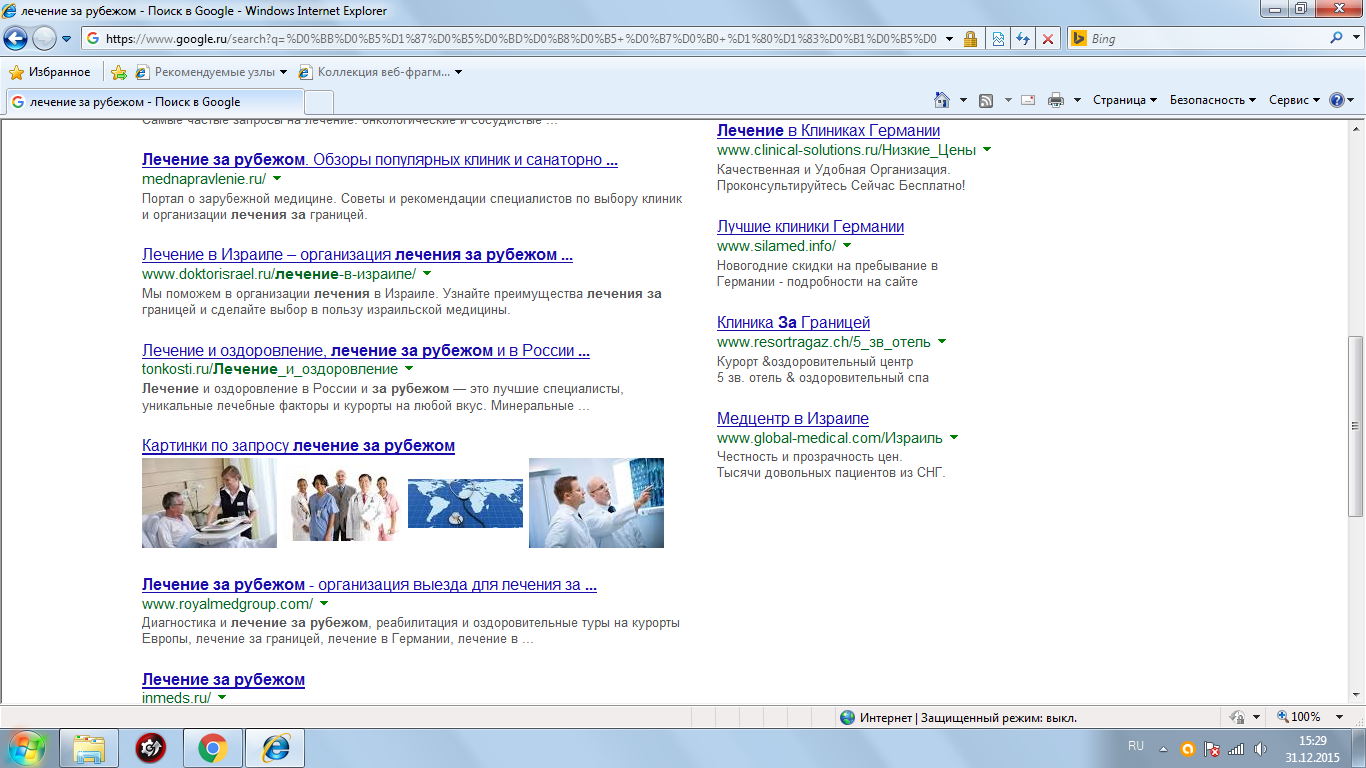This screenshot has height=768, width=1366.
Task: Open the 100% zoom level control
Action: [x=1311, y=717]
